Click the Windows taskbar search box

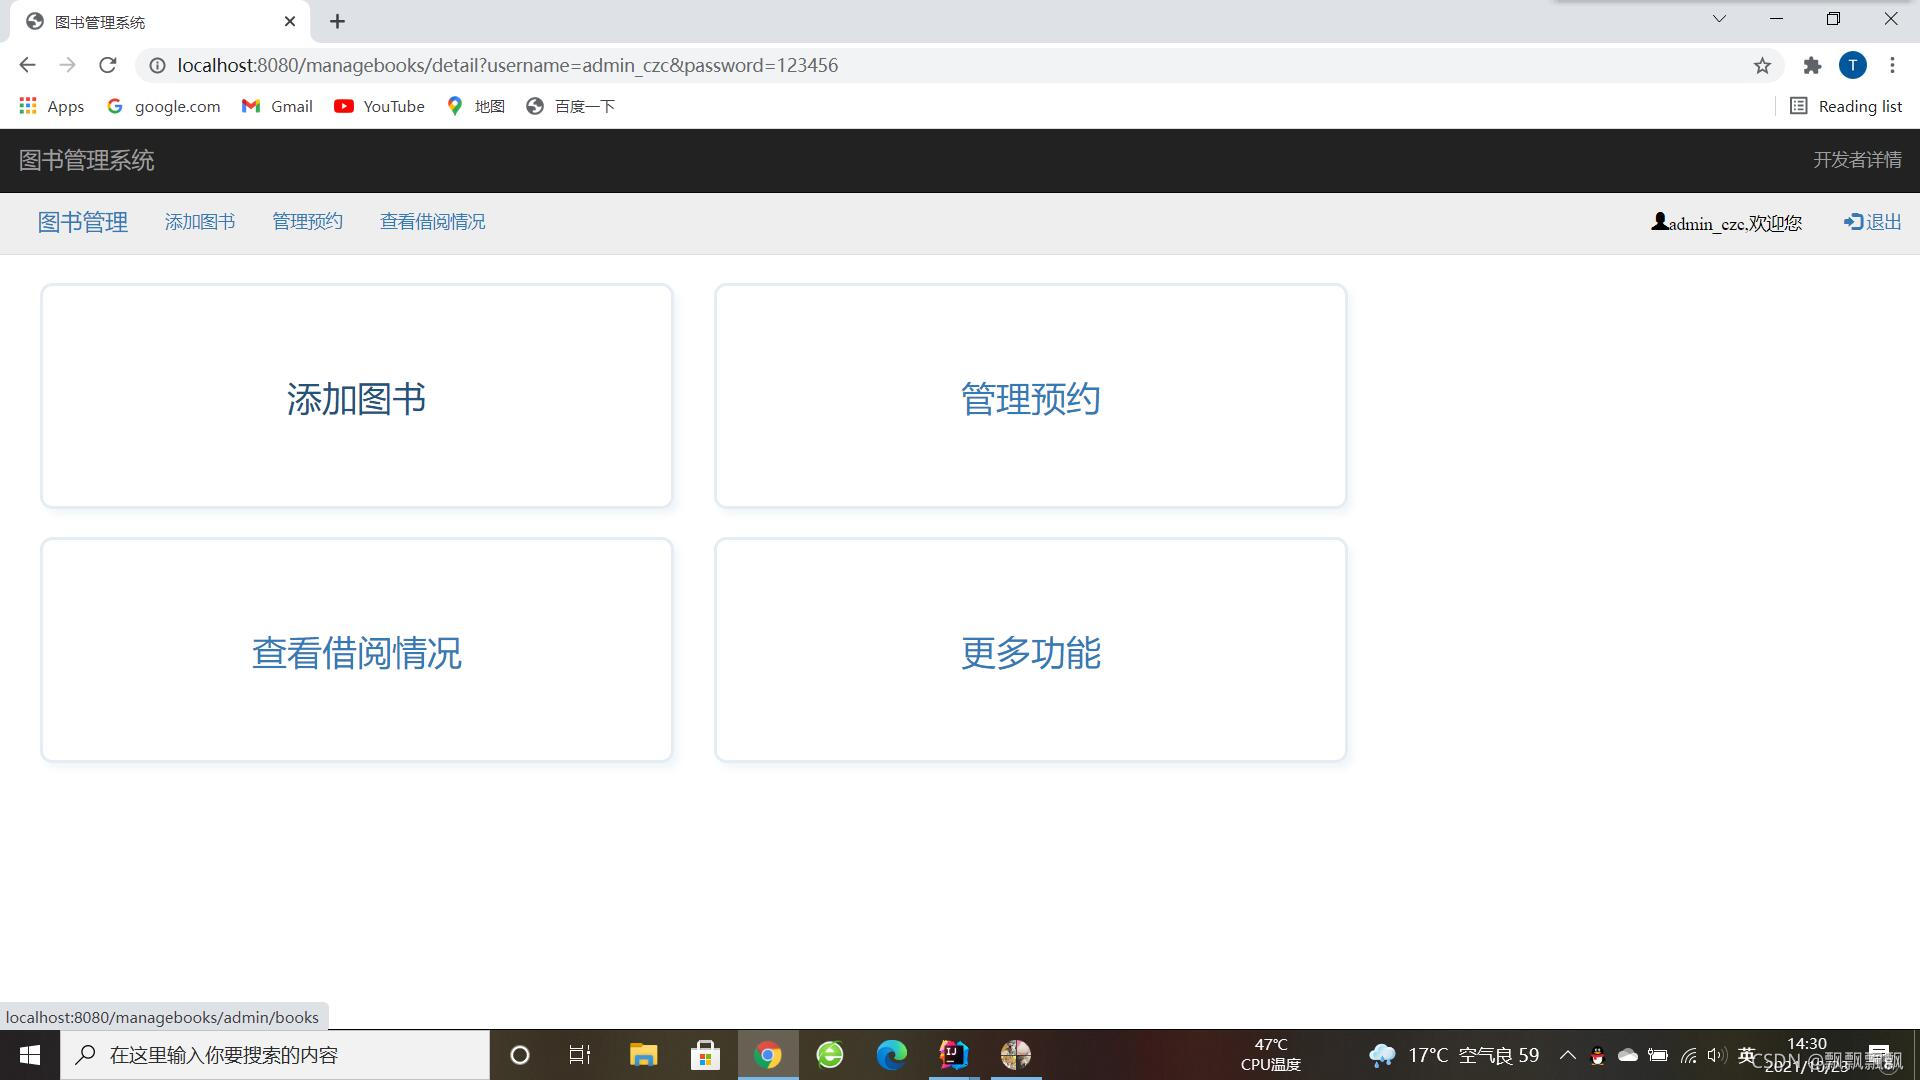[x=275, y=1055]
